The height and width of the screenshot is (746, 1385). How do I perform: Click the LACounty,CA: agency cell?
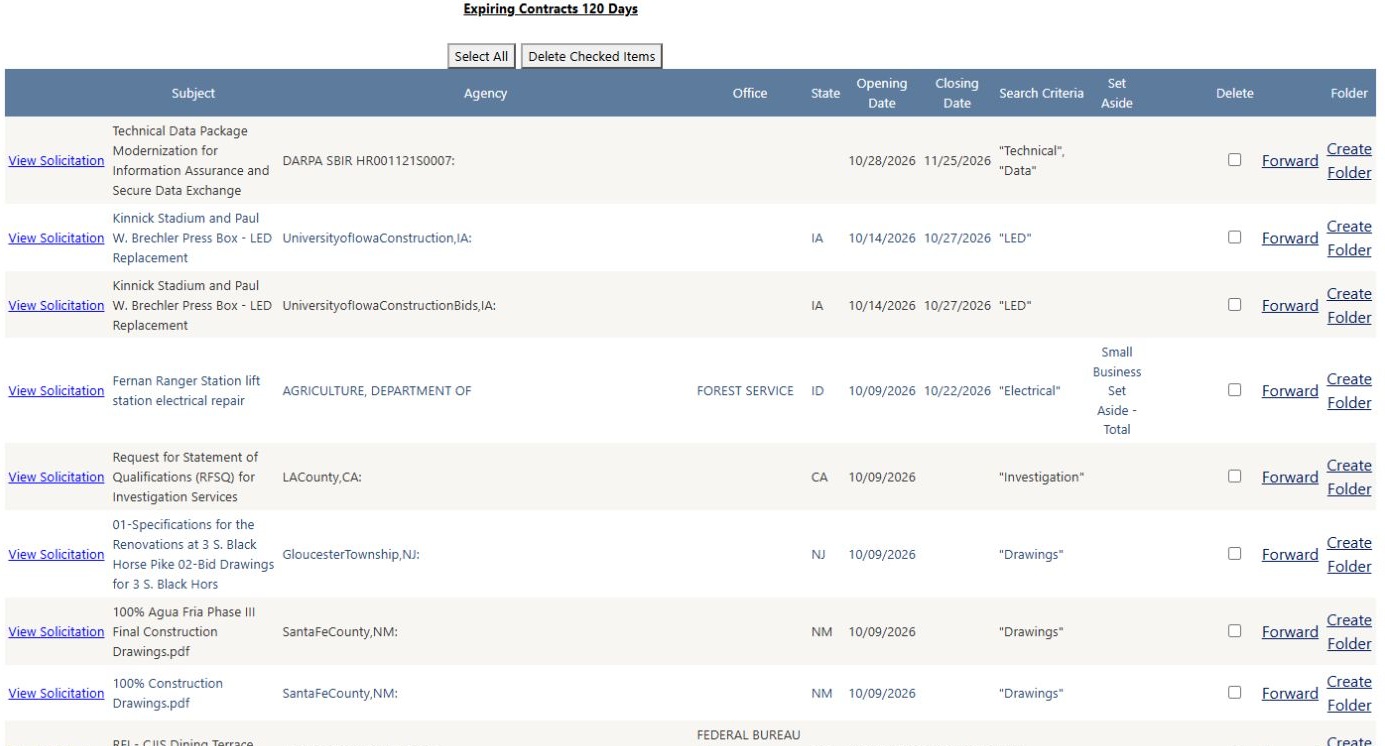[322, 477]
